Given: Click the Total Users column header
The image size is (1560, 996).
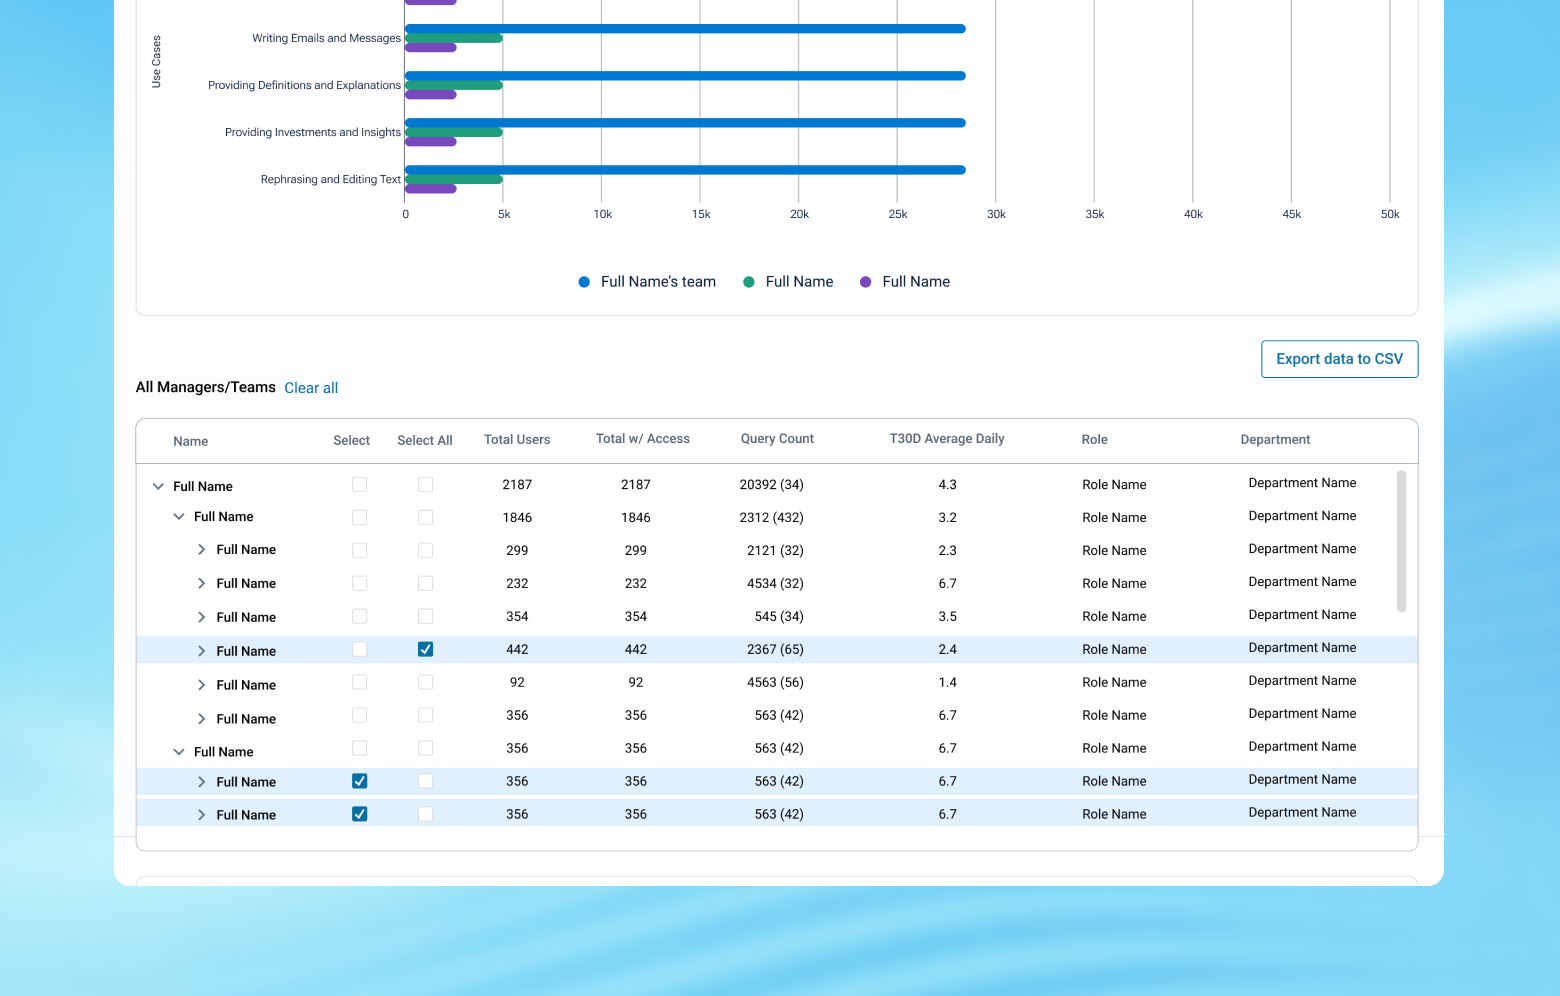Looking at the screenshot, I should [x=517, y=440].
